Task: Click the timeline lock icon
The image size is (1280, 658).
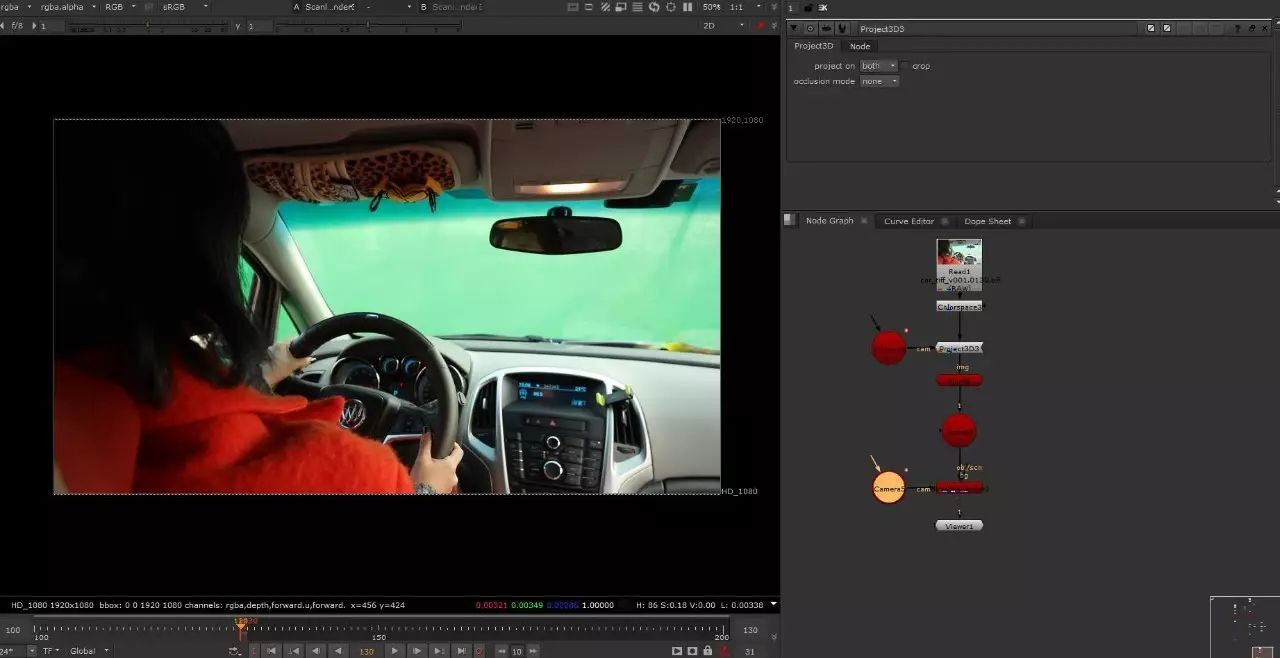Action: coord(708,651)
